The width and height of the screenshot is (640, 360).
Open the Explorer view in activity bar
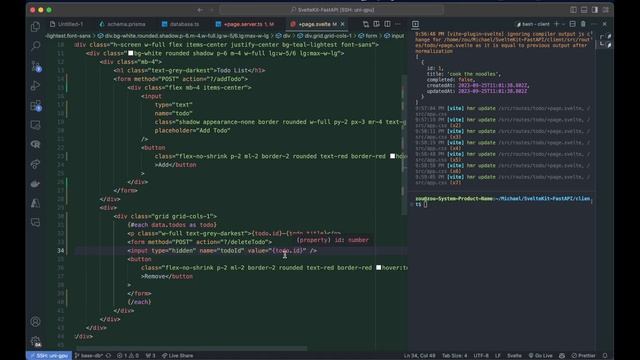coord(36,27)
